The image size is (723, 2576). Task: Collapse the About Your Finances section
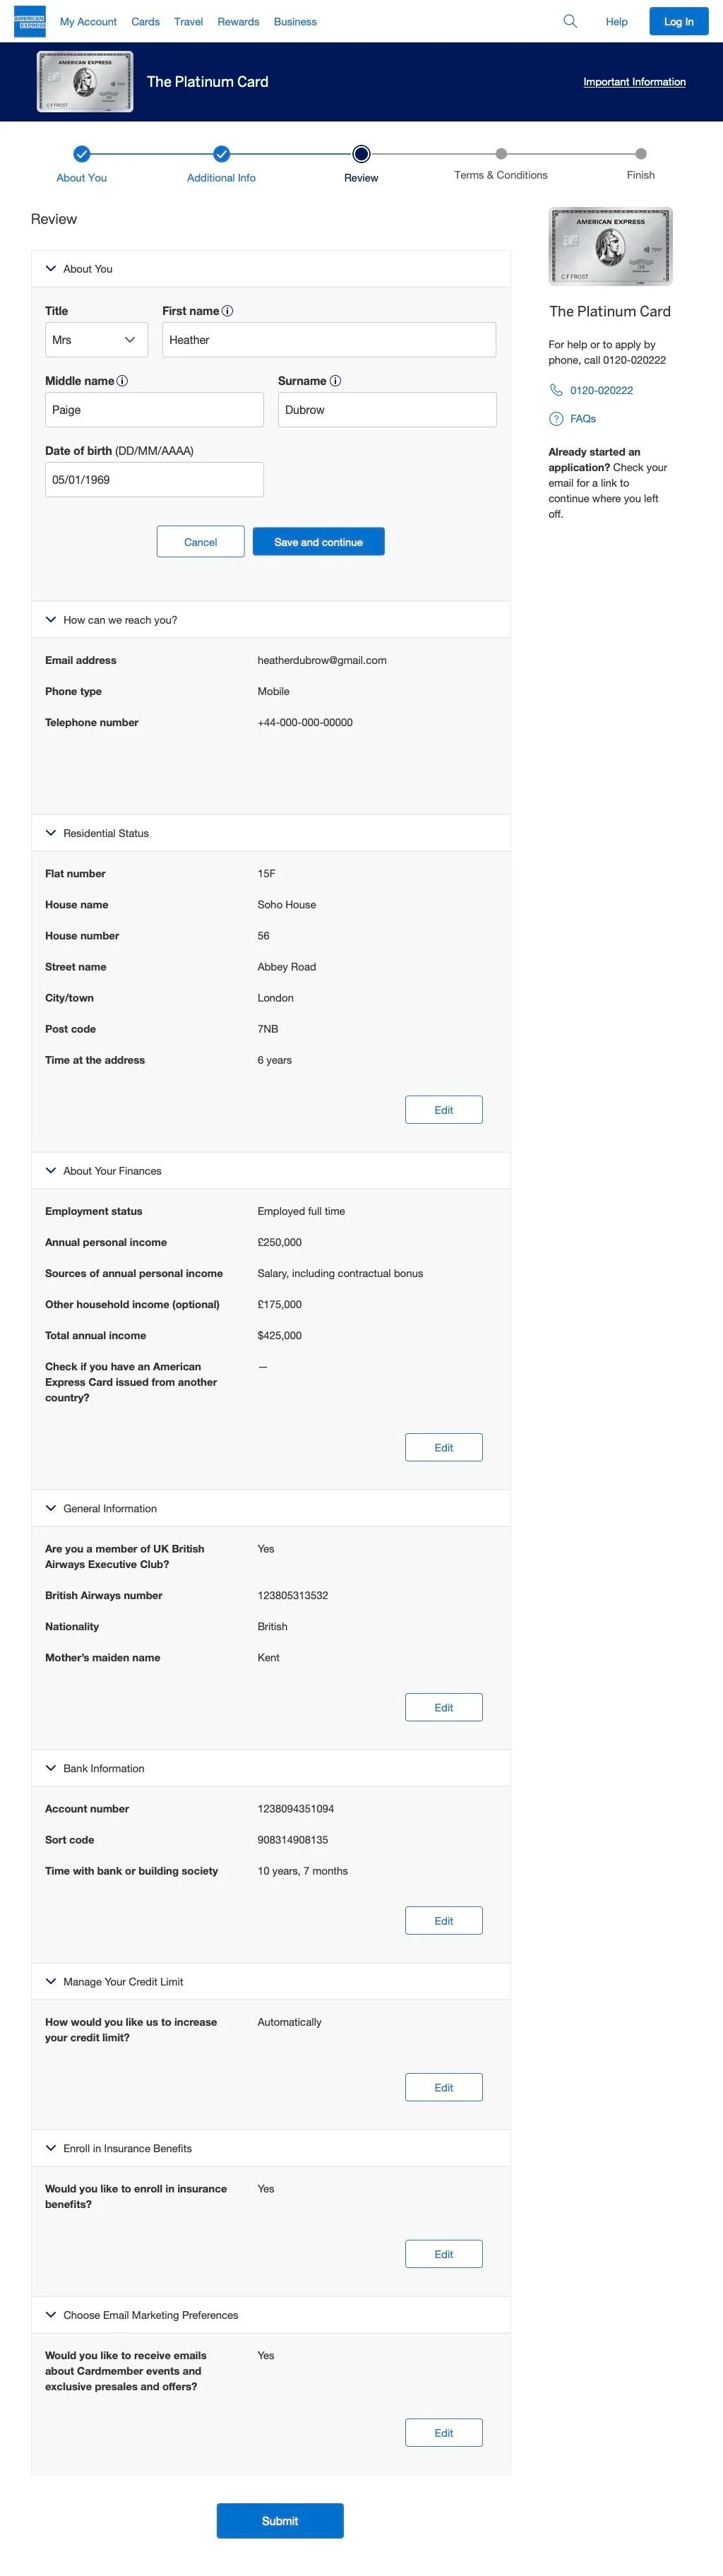click(51, 1171)
